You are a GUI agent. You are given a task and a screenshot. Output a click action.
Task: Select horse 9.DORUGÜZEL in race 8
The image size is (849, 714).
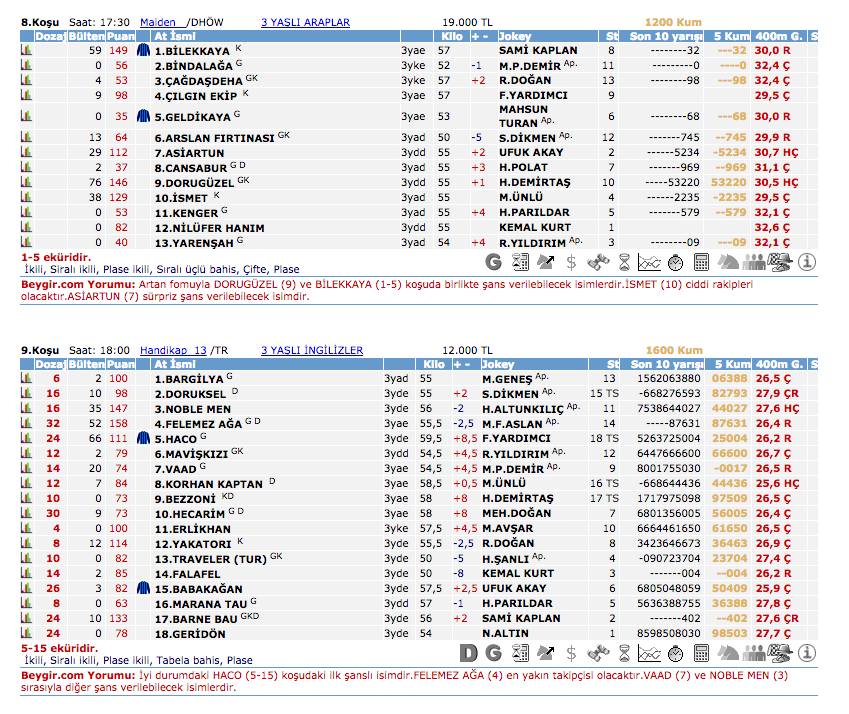[x=194, y=183]
